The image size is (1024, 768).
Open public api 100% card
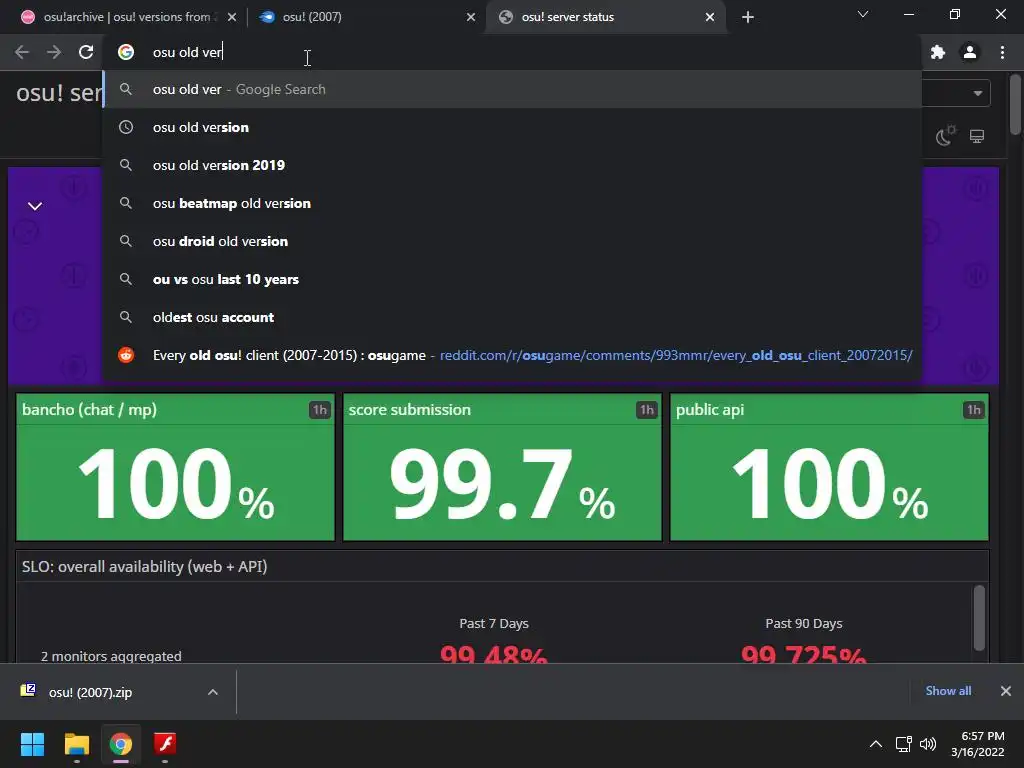coord(829,467)
